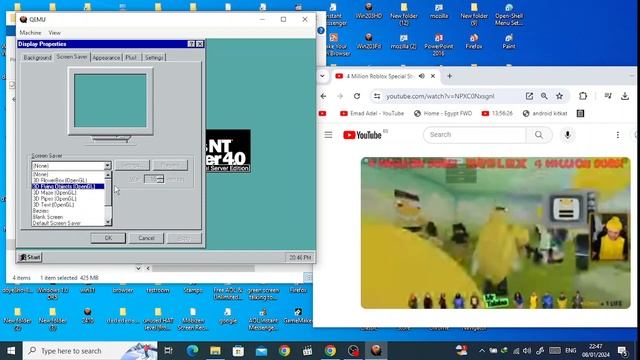Click the taskbar Type here to search box
Viewport: 640px width, 360px height.
(x=90, y=351)
